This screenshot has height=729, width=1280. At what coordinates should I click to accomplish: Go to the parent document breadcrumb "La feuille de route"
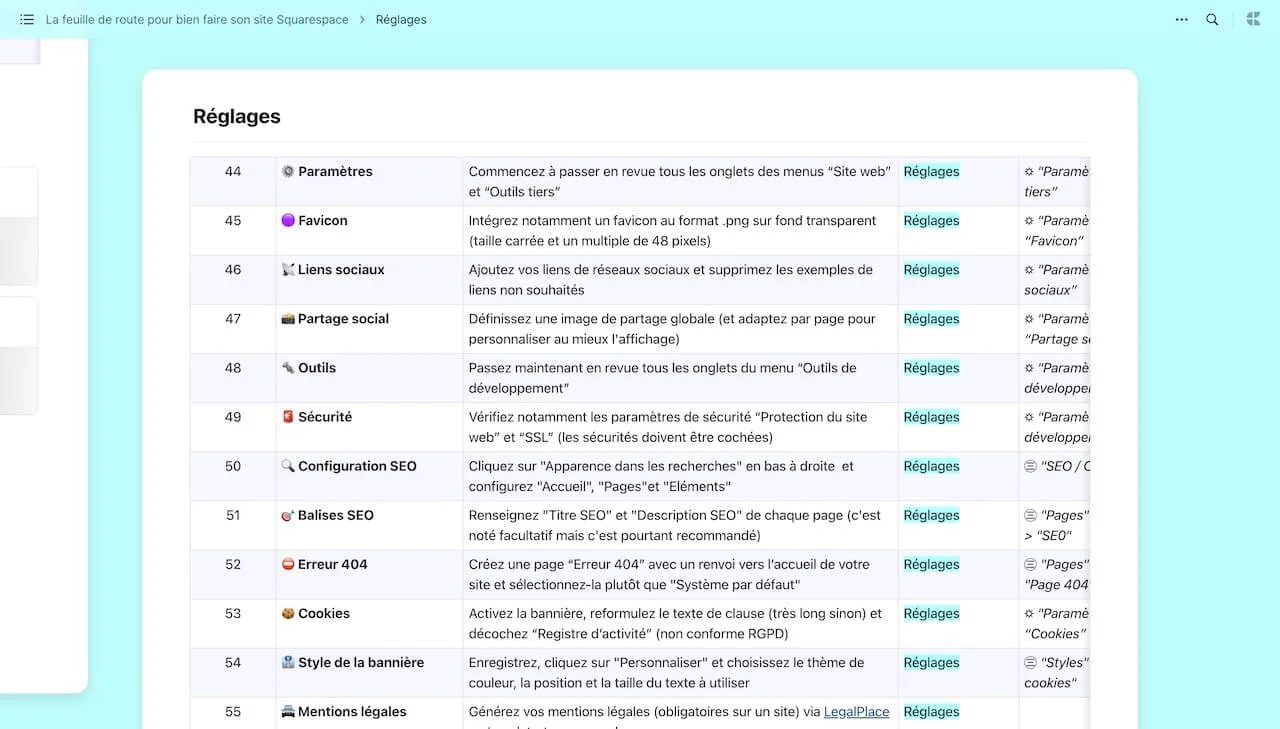(198, 19)
